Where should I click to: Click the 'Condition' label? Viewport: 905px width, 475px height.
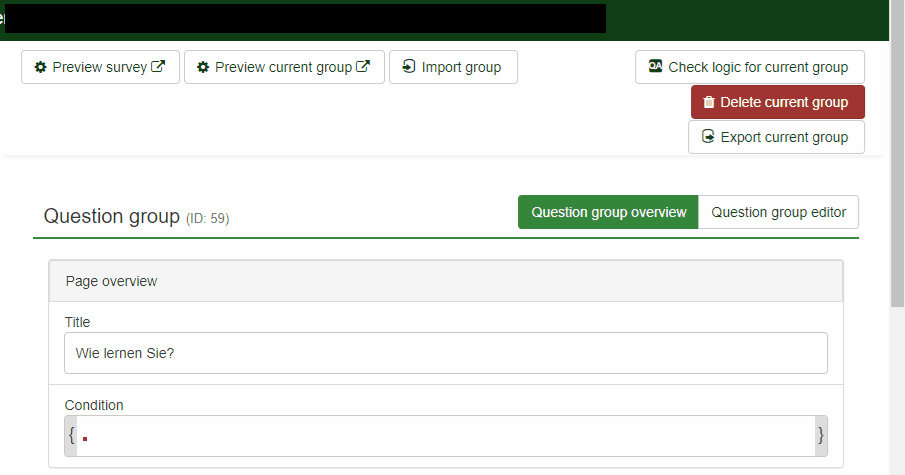(94, 405)
